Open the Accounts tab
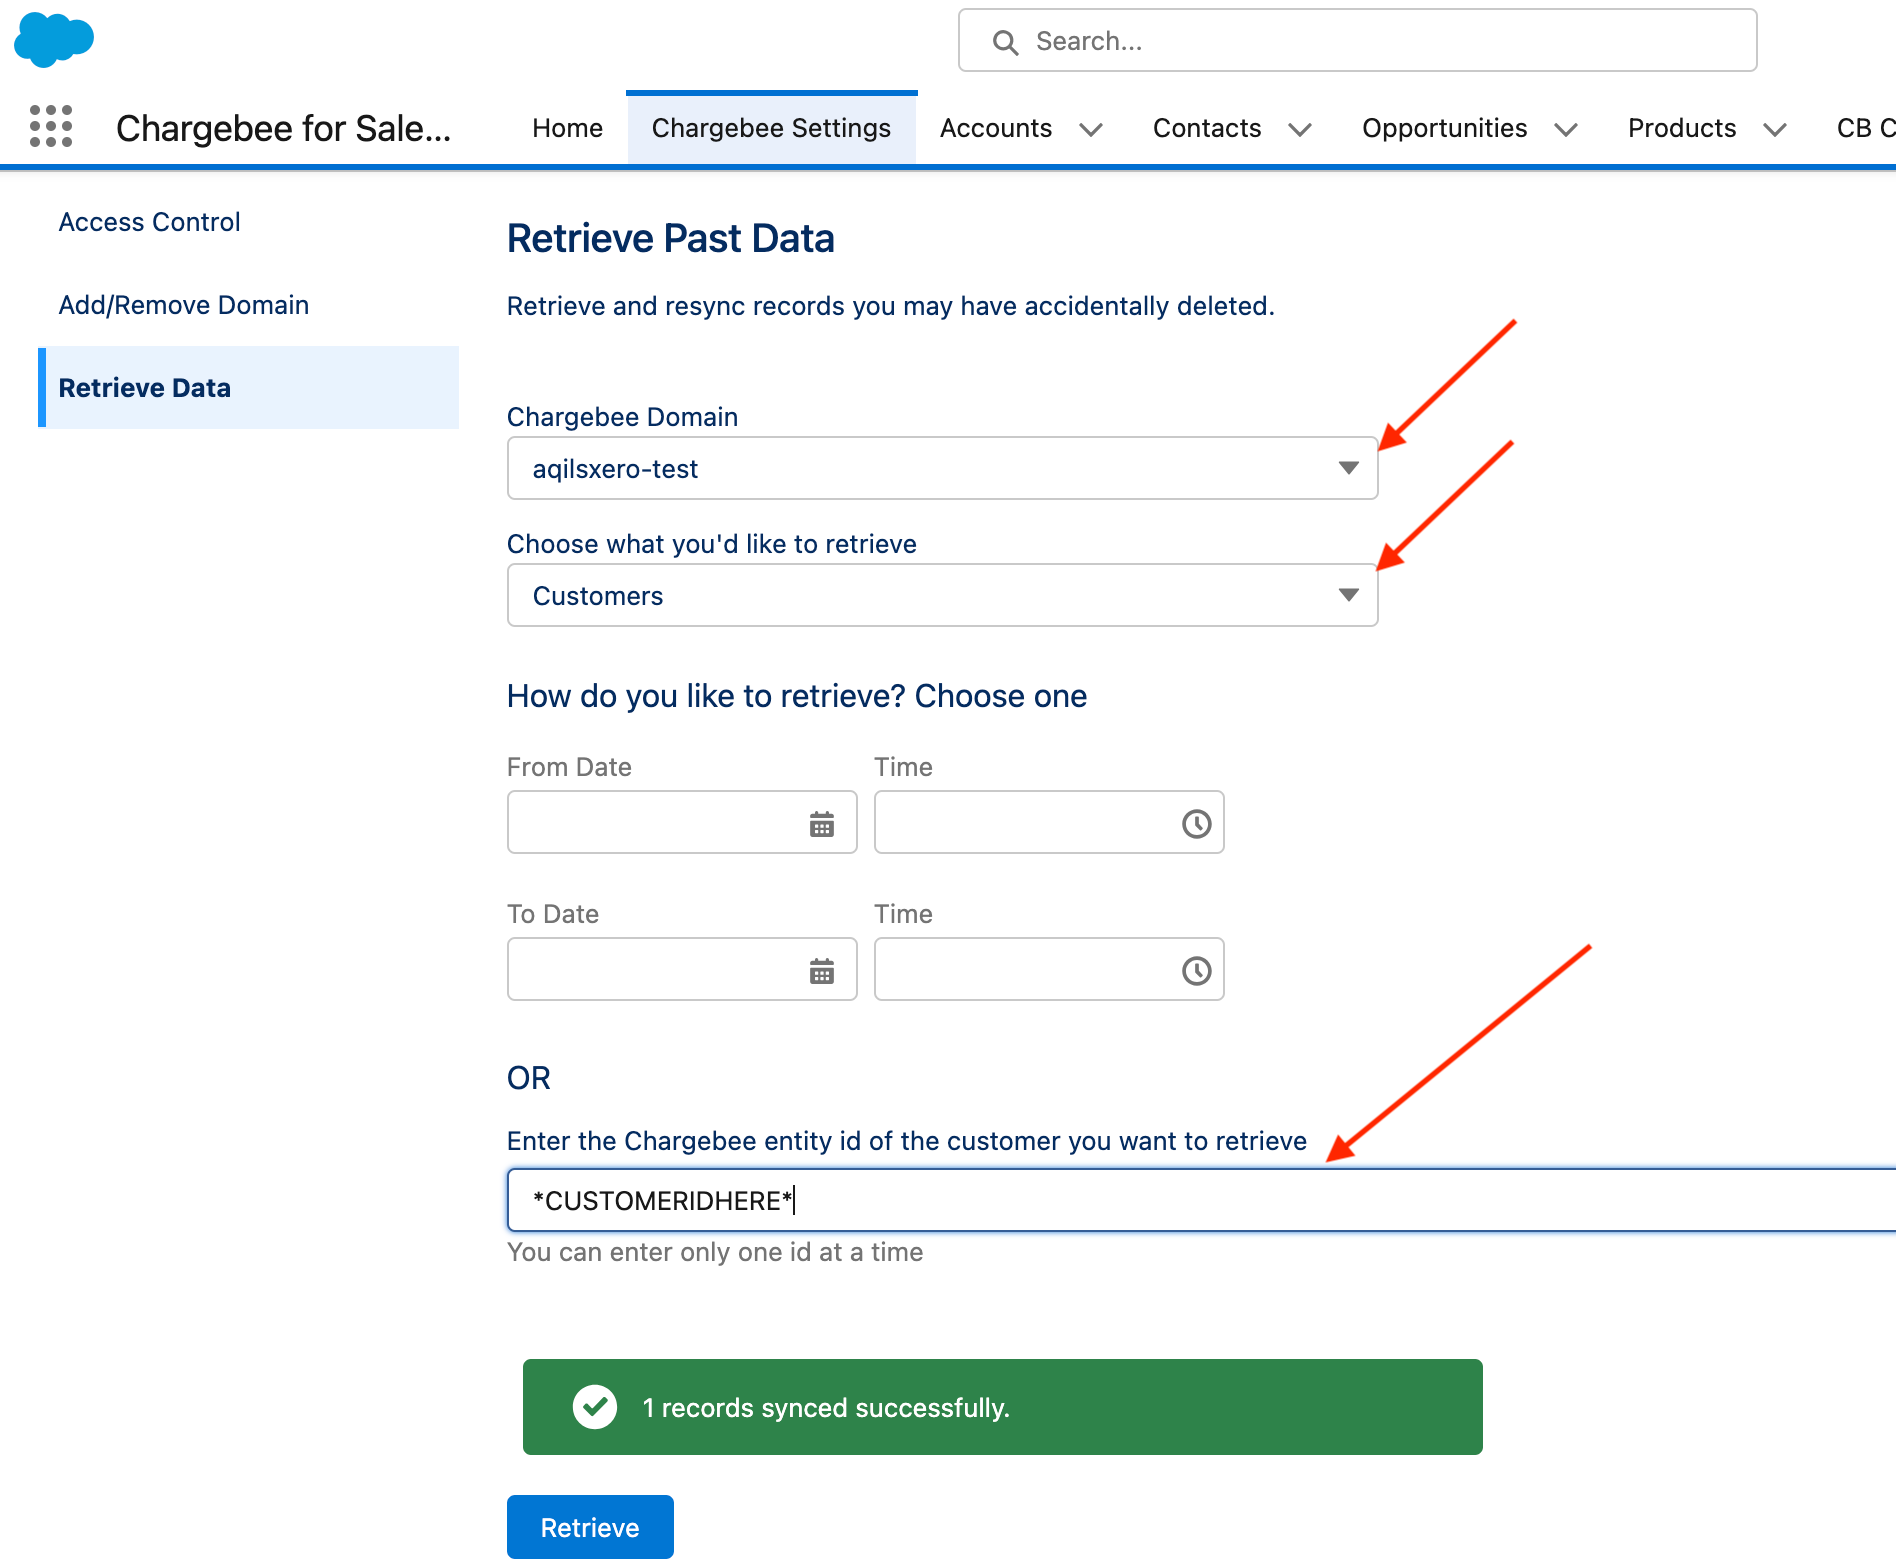This screenshot has width=1896, height=1566. (x=996, y=128)
